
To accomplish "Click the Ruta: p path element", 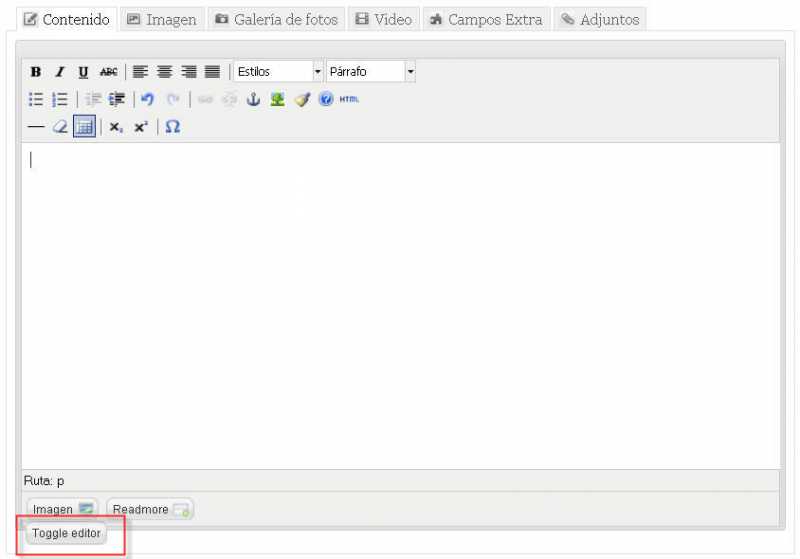I will tap(60, 481).
